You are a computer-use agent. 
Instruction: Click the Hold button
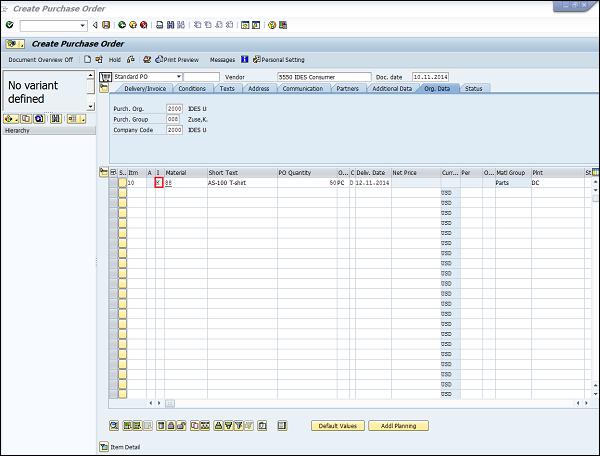(x=114, y=60)
